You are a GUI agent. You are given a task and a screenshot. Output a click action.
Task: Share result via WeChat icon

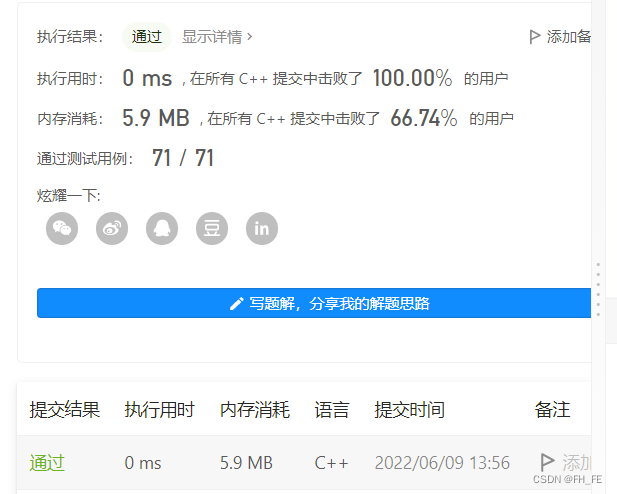62,228
